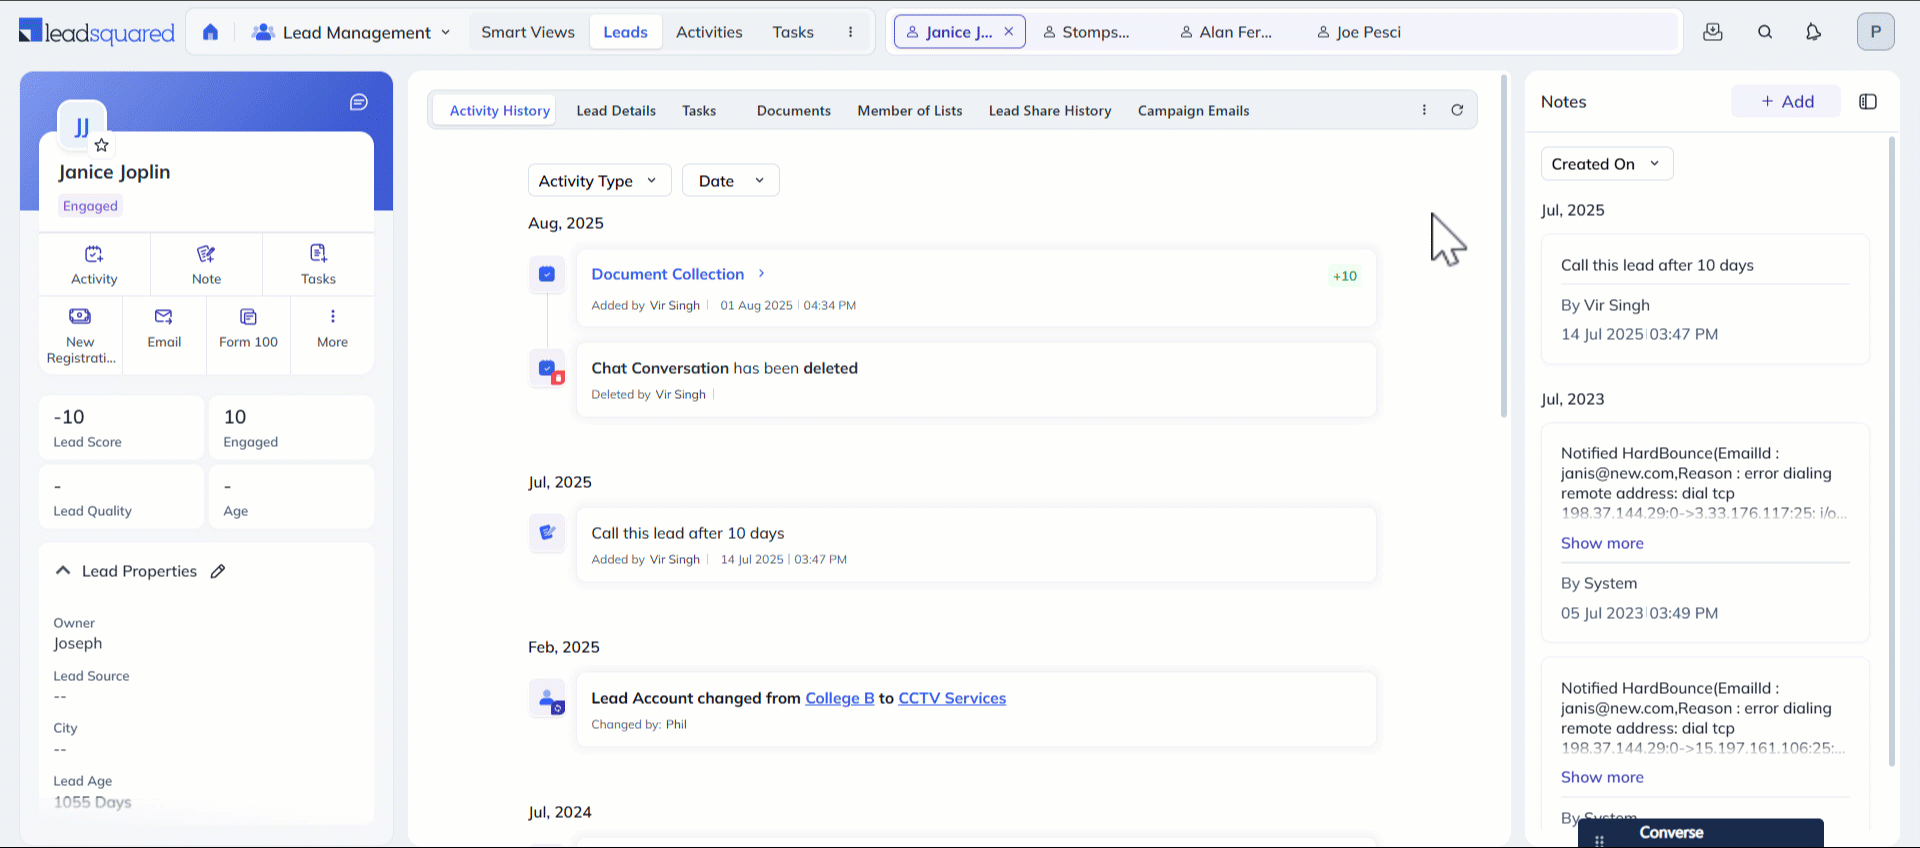Open the New Registration quick action
The width and height of the screenshot is (1920, 848).
pyautogui.click(x=81, y=336)
